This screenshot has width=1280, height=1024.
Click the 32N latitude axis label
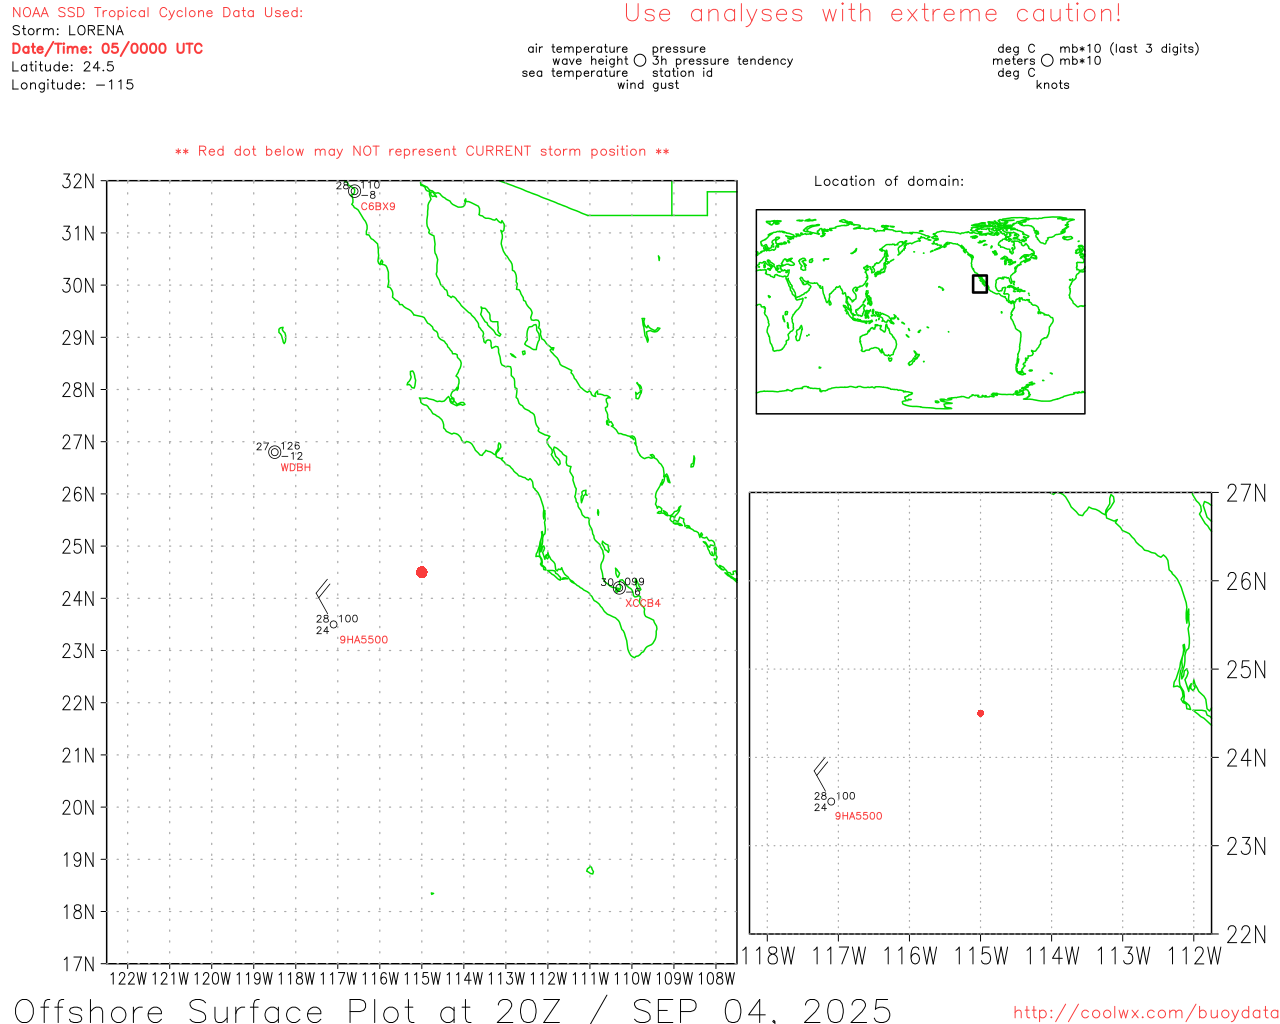click(79, 182)
